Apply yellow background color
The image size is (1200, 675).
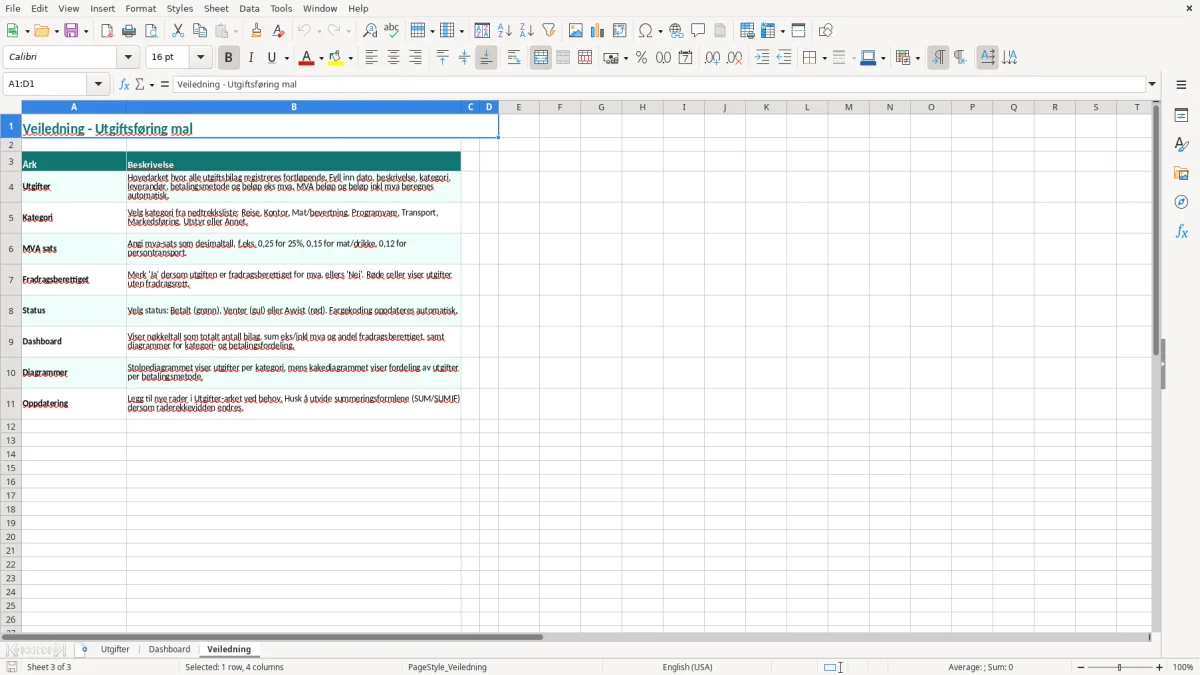point(336,58)
